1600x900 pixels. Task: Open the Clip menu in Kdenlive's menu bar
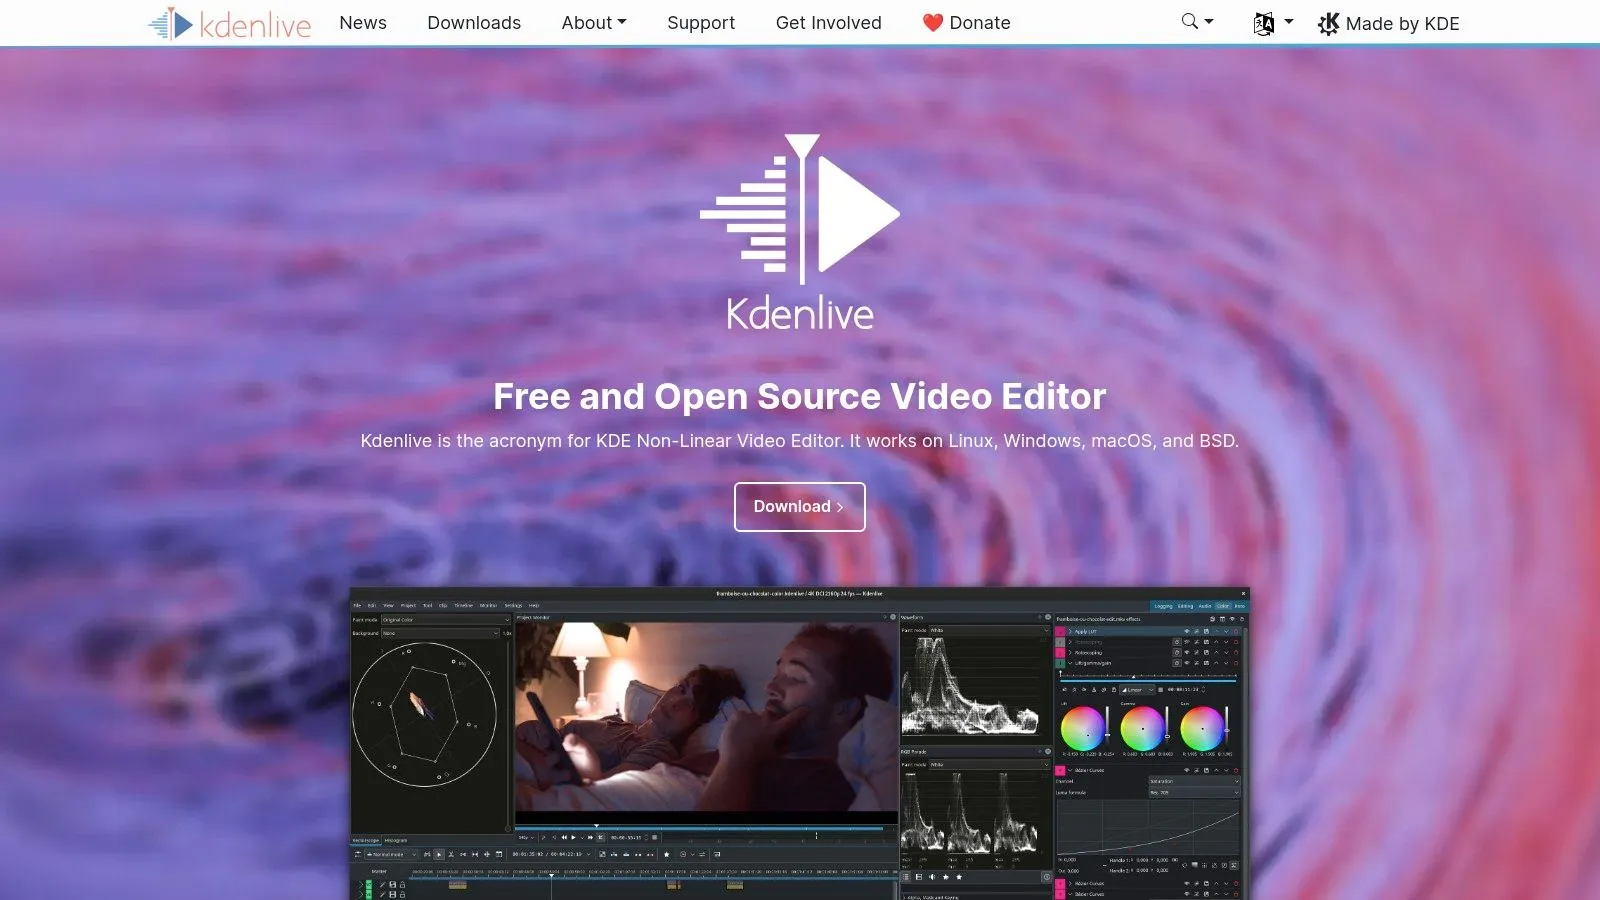tap(442, 605)
